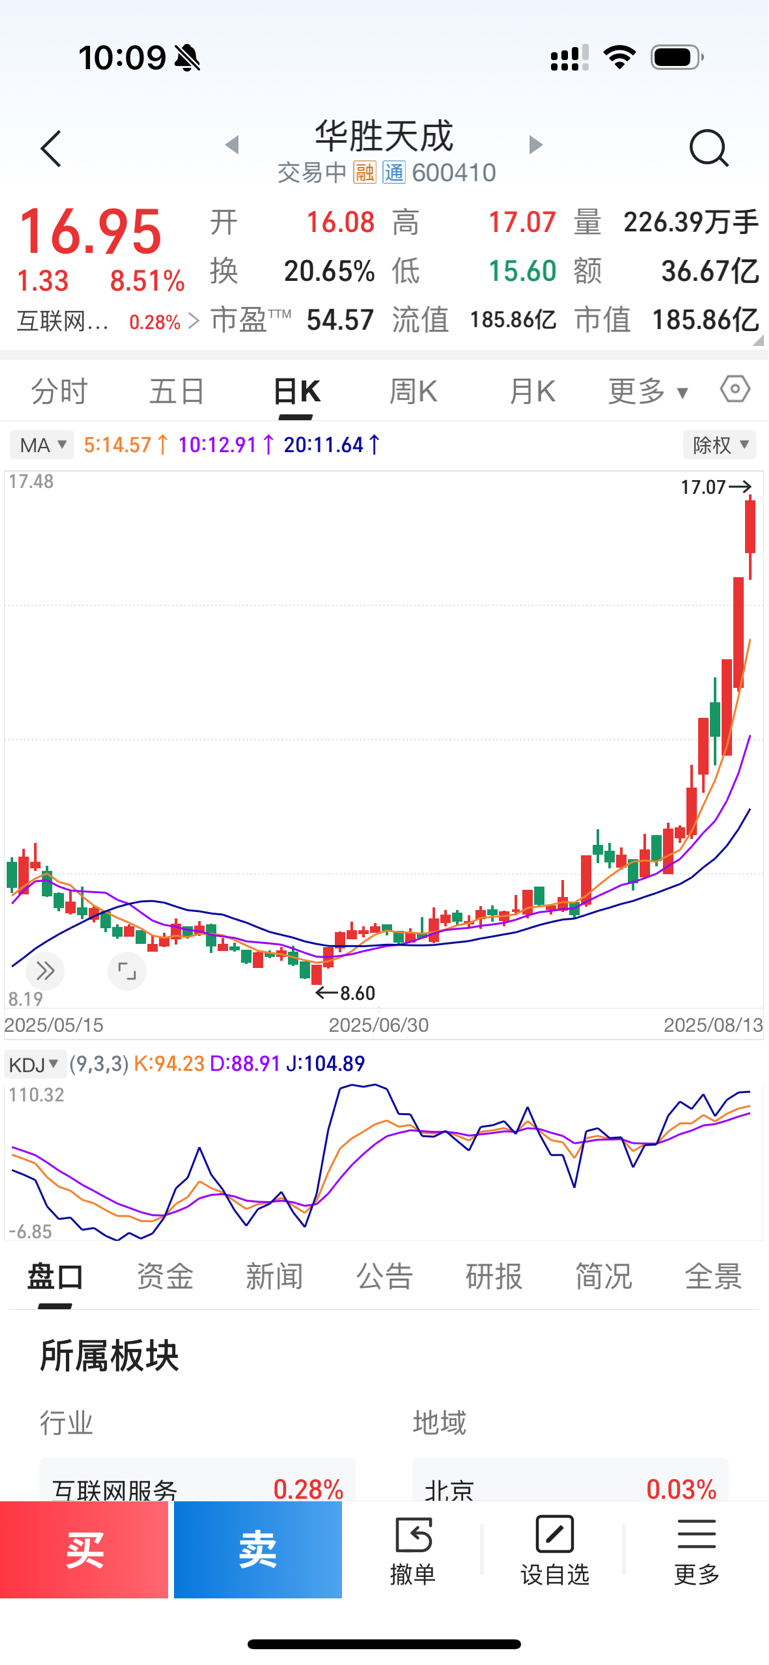The image size is (769, 1665).
Task: Open 互联网服务 industry sector card
Action: (197, 1481)
